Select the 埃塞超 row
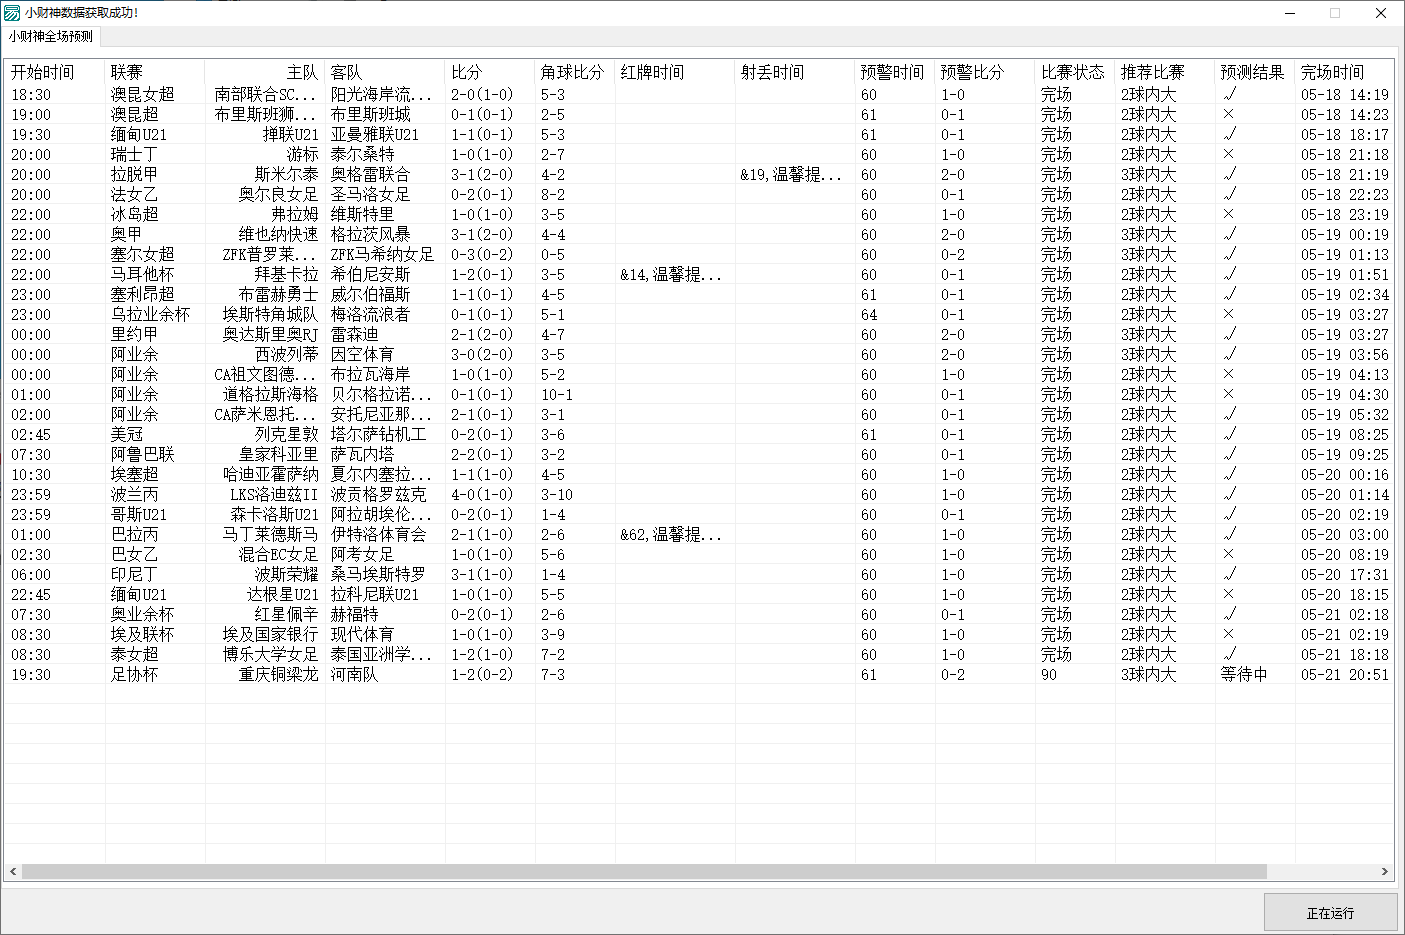Image resolution: width=1405 pixels, height=935 pixels. [x=699, y=474]
